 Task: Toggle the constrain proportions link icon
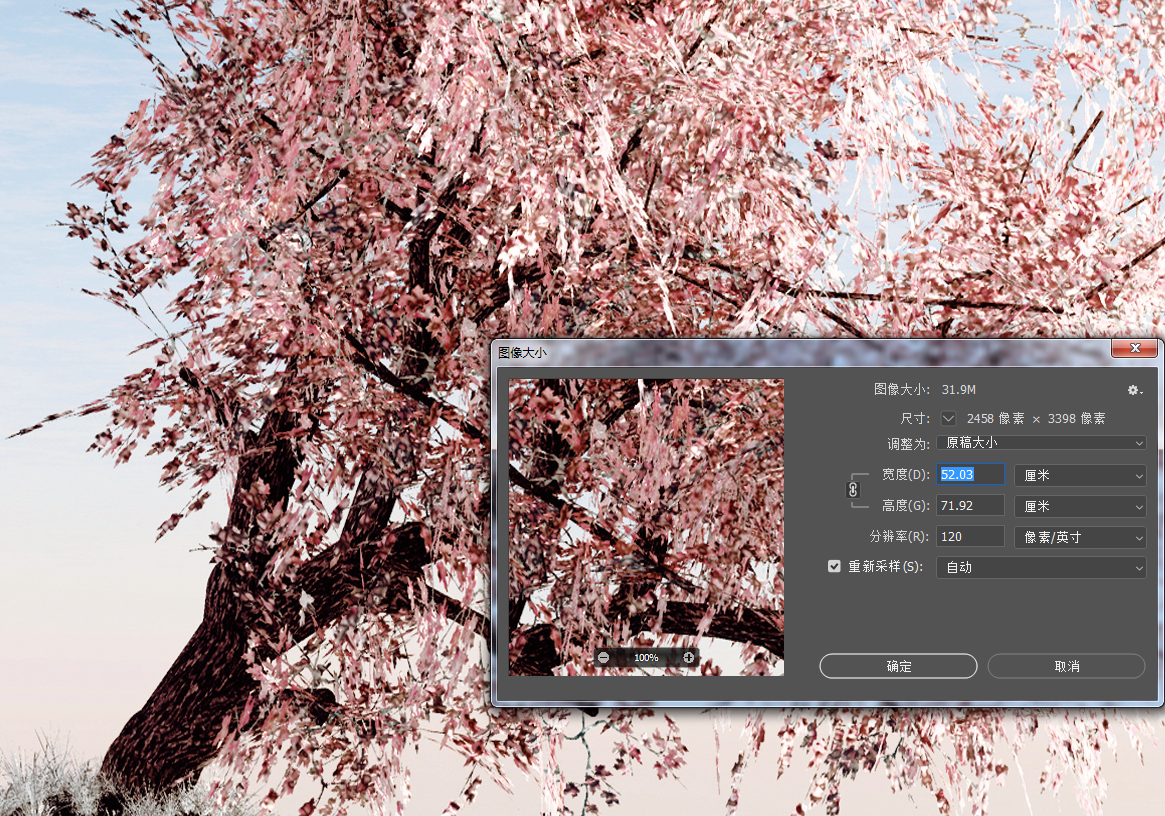[x=853, y=490]
